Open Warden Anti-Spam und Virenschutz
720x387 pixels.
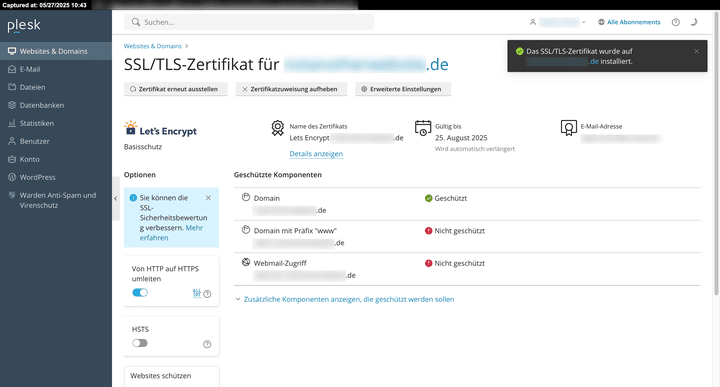[56, 200]
